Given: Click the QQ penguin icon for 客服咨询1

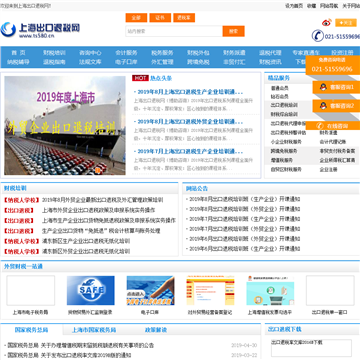Looking at the screenshot, I should [323, 87].
